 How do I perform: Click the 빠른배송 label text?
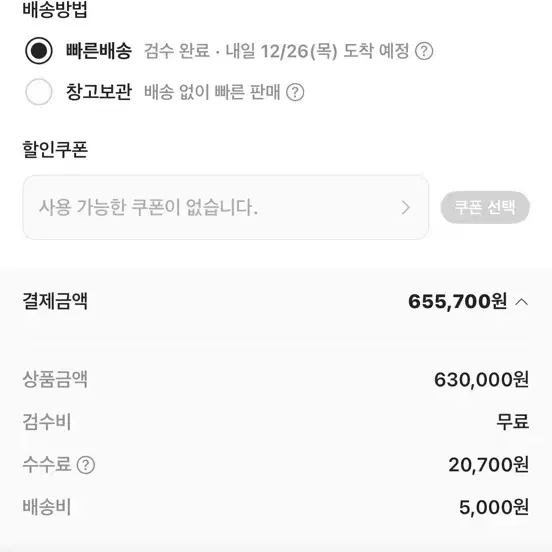tap(99, 51)
